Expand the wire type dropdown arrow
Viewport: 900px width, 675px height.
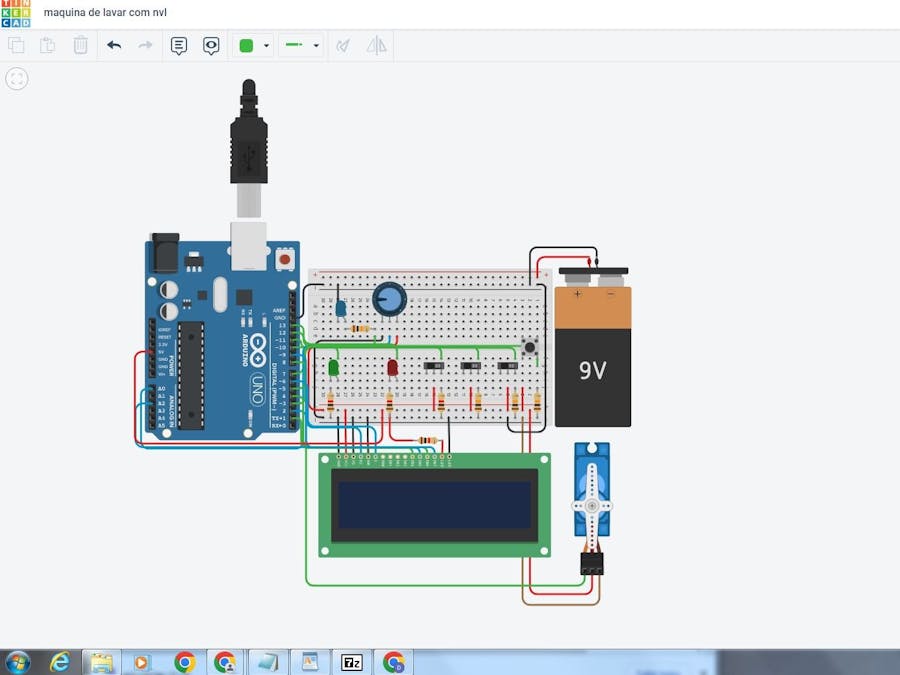316,46
